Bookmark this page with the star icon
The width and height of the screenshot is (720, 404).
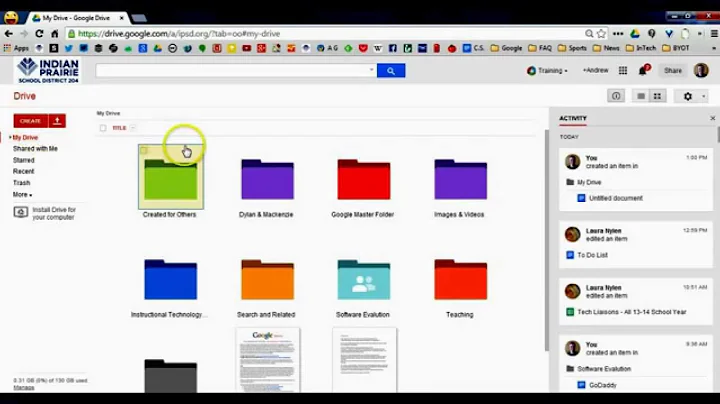pos(602,34)
